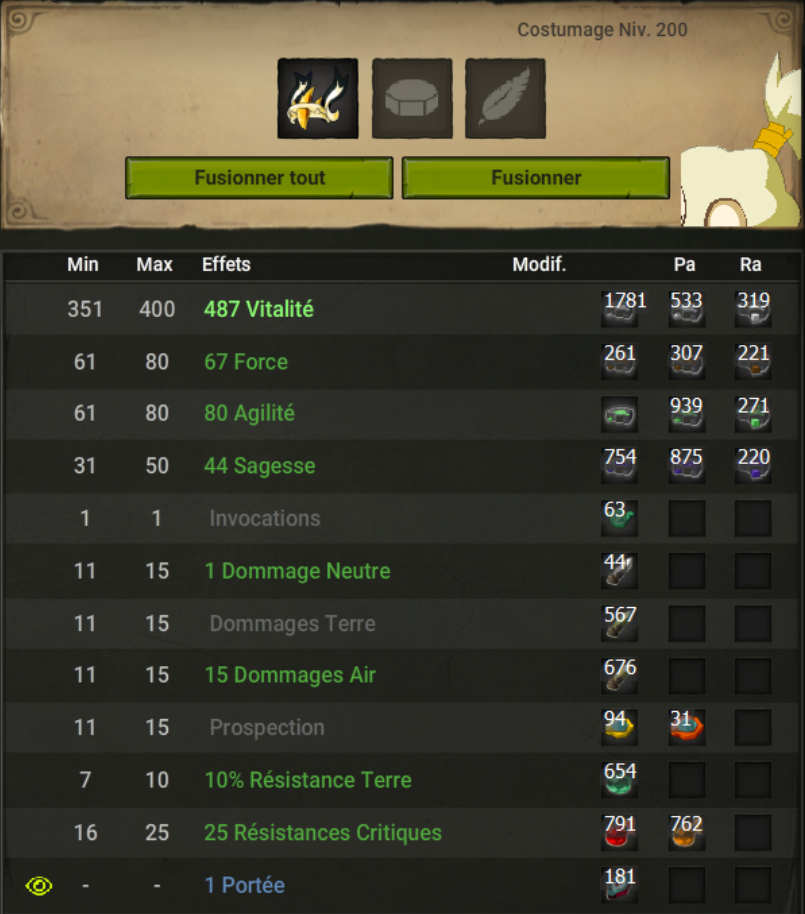Use the Pa Résistances Critiques rune 762
Screen dimensions: 805x914
687,832
